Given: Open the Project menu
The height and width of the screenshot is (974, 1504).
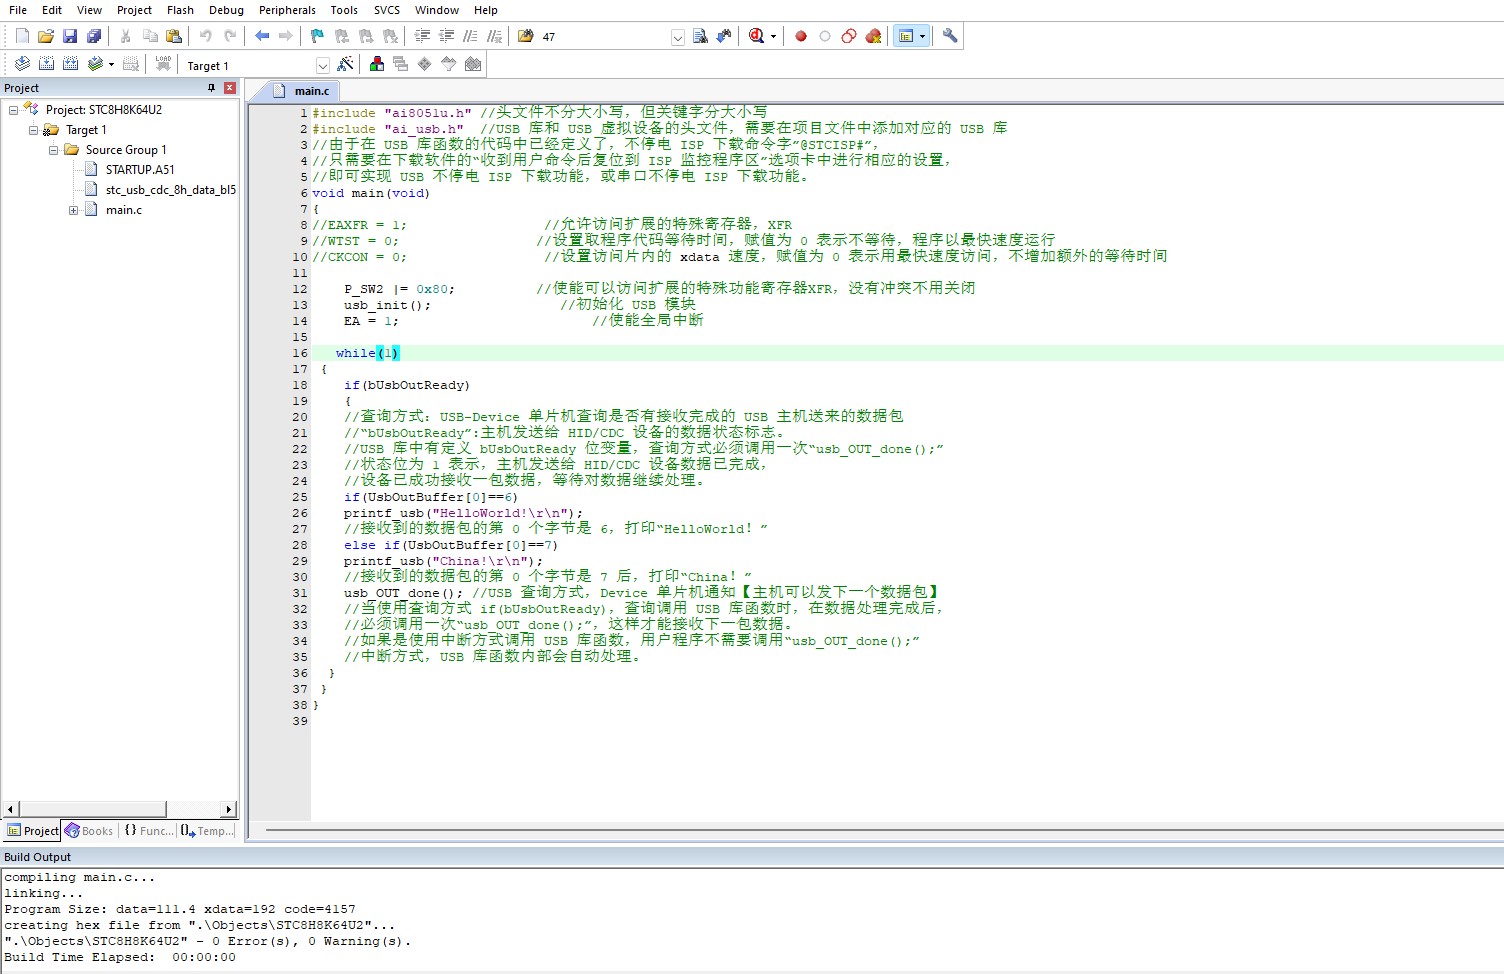Looking at the screenshot, I should coord(134,10).
